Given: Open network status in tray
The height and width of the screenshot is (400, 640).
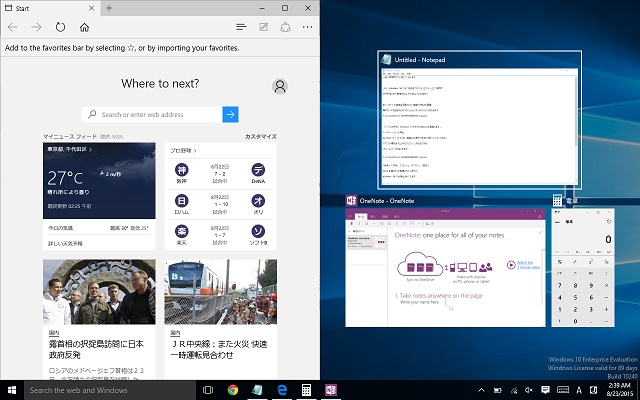Looking at the screenshot, I should tap(513, 390).
